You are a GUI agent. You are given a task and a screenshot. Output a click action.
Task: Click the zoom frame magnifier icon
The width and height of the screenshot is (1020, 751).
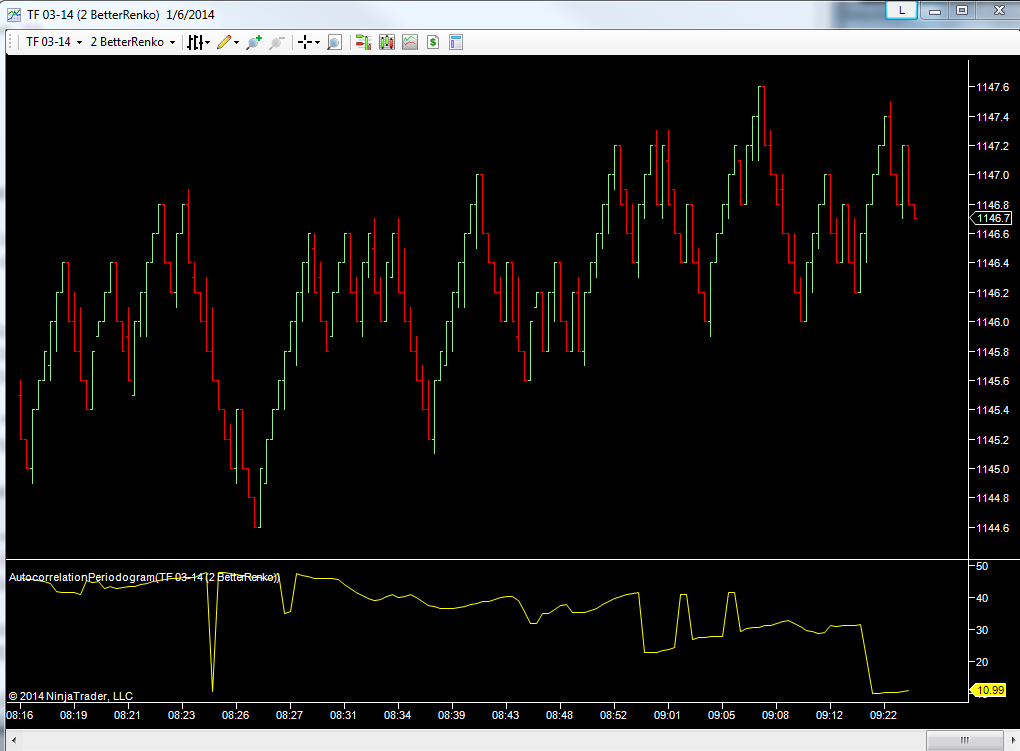334,42
